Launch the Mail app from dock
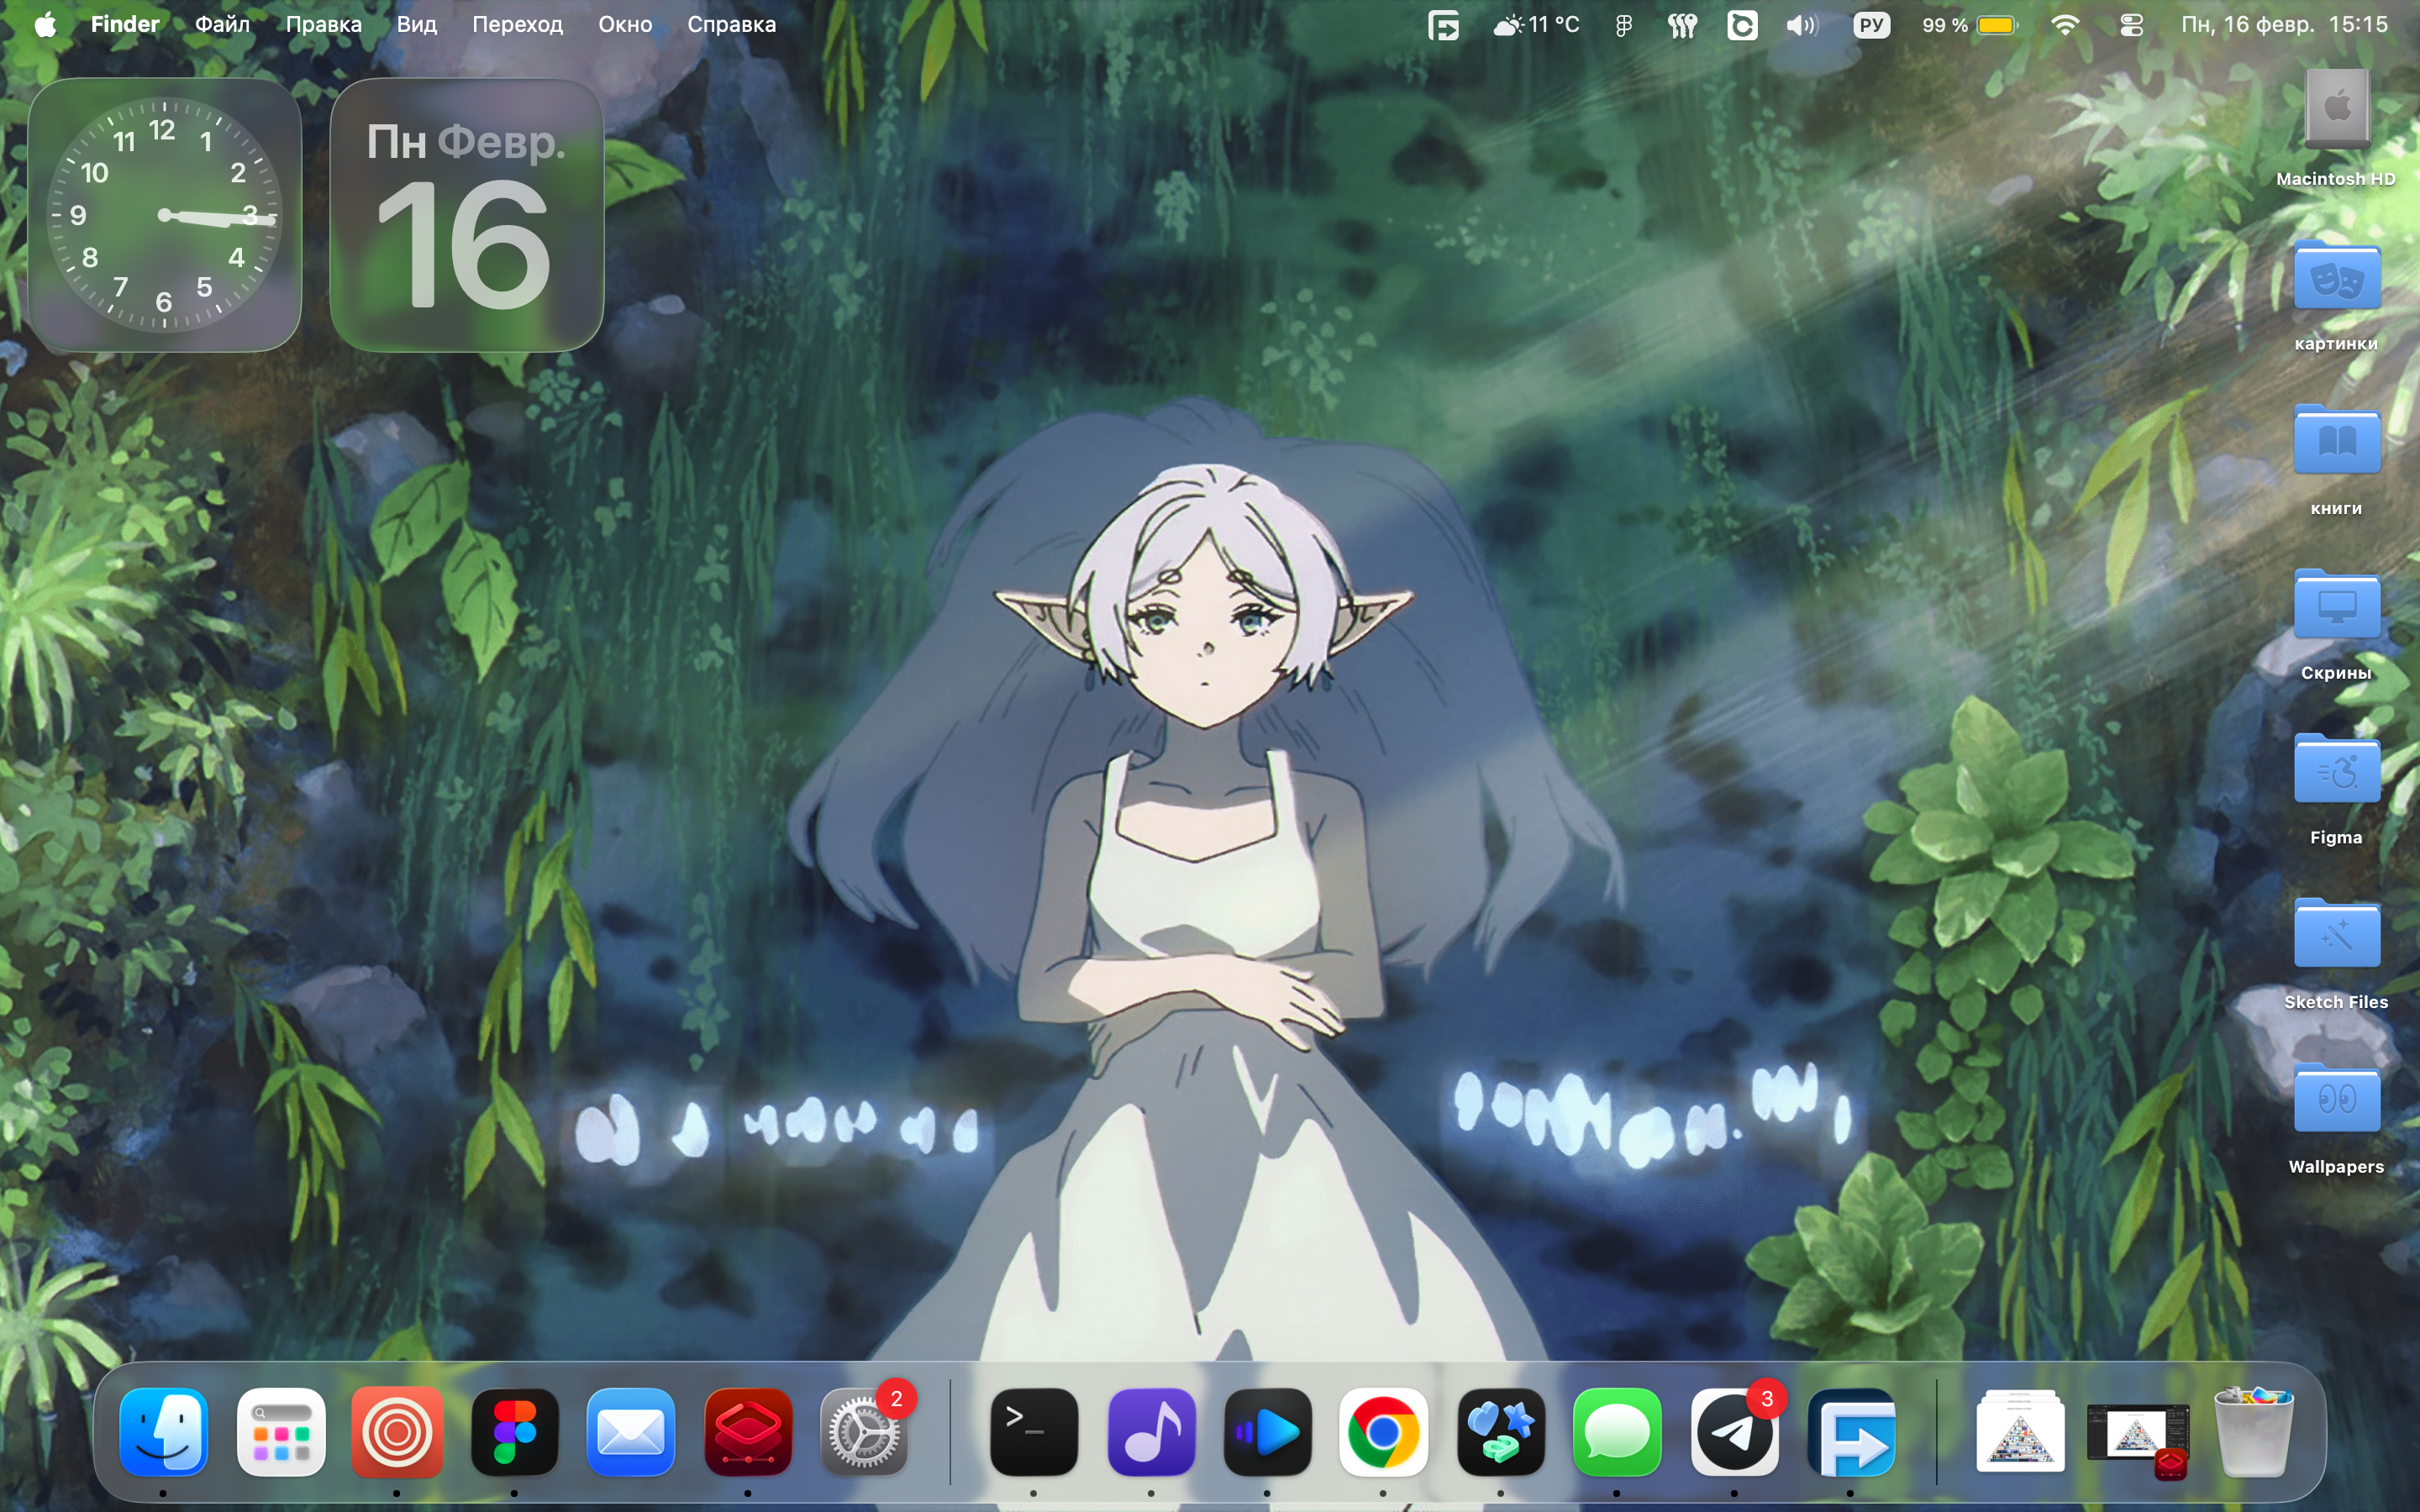2420x1512 pixels. [630, 1432]
